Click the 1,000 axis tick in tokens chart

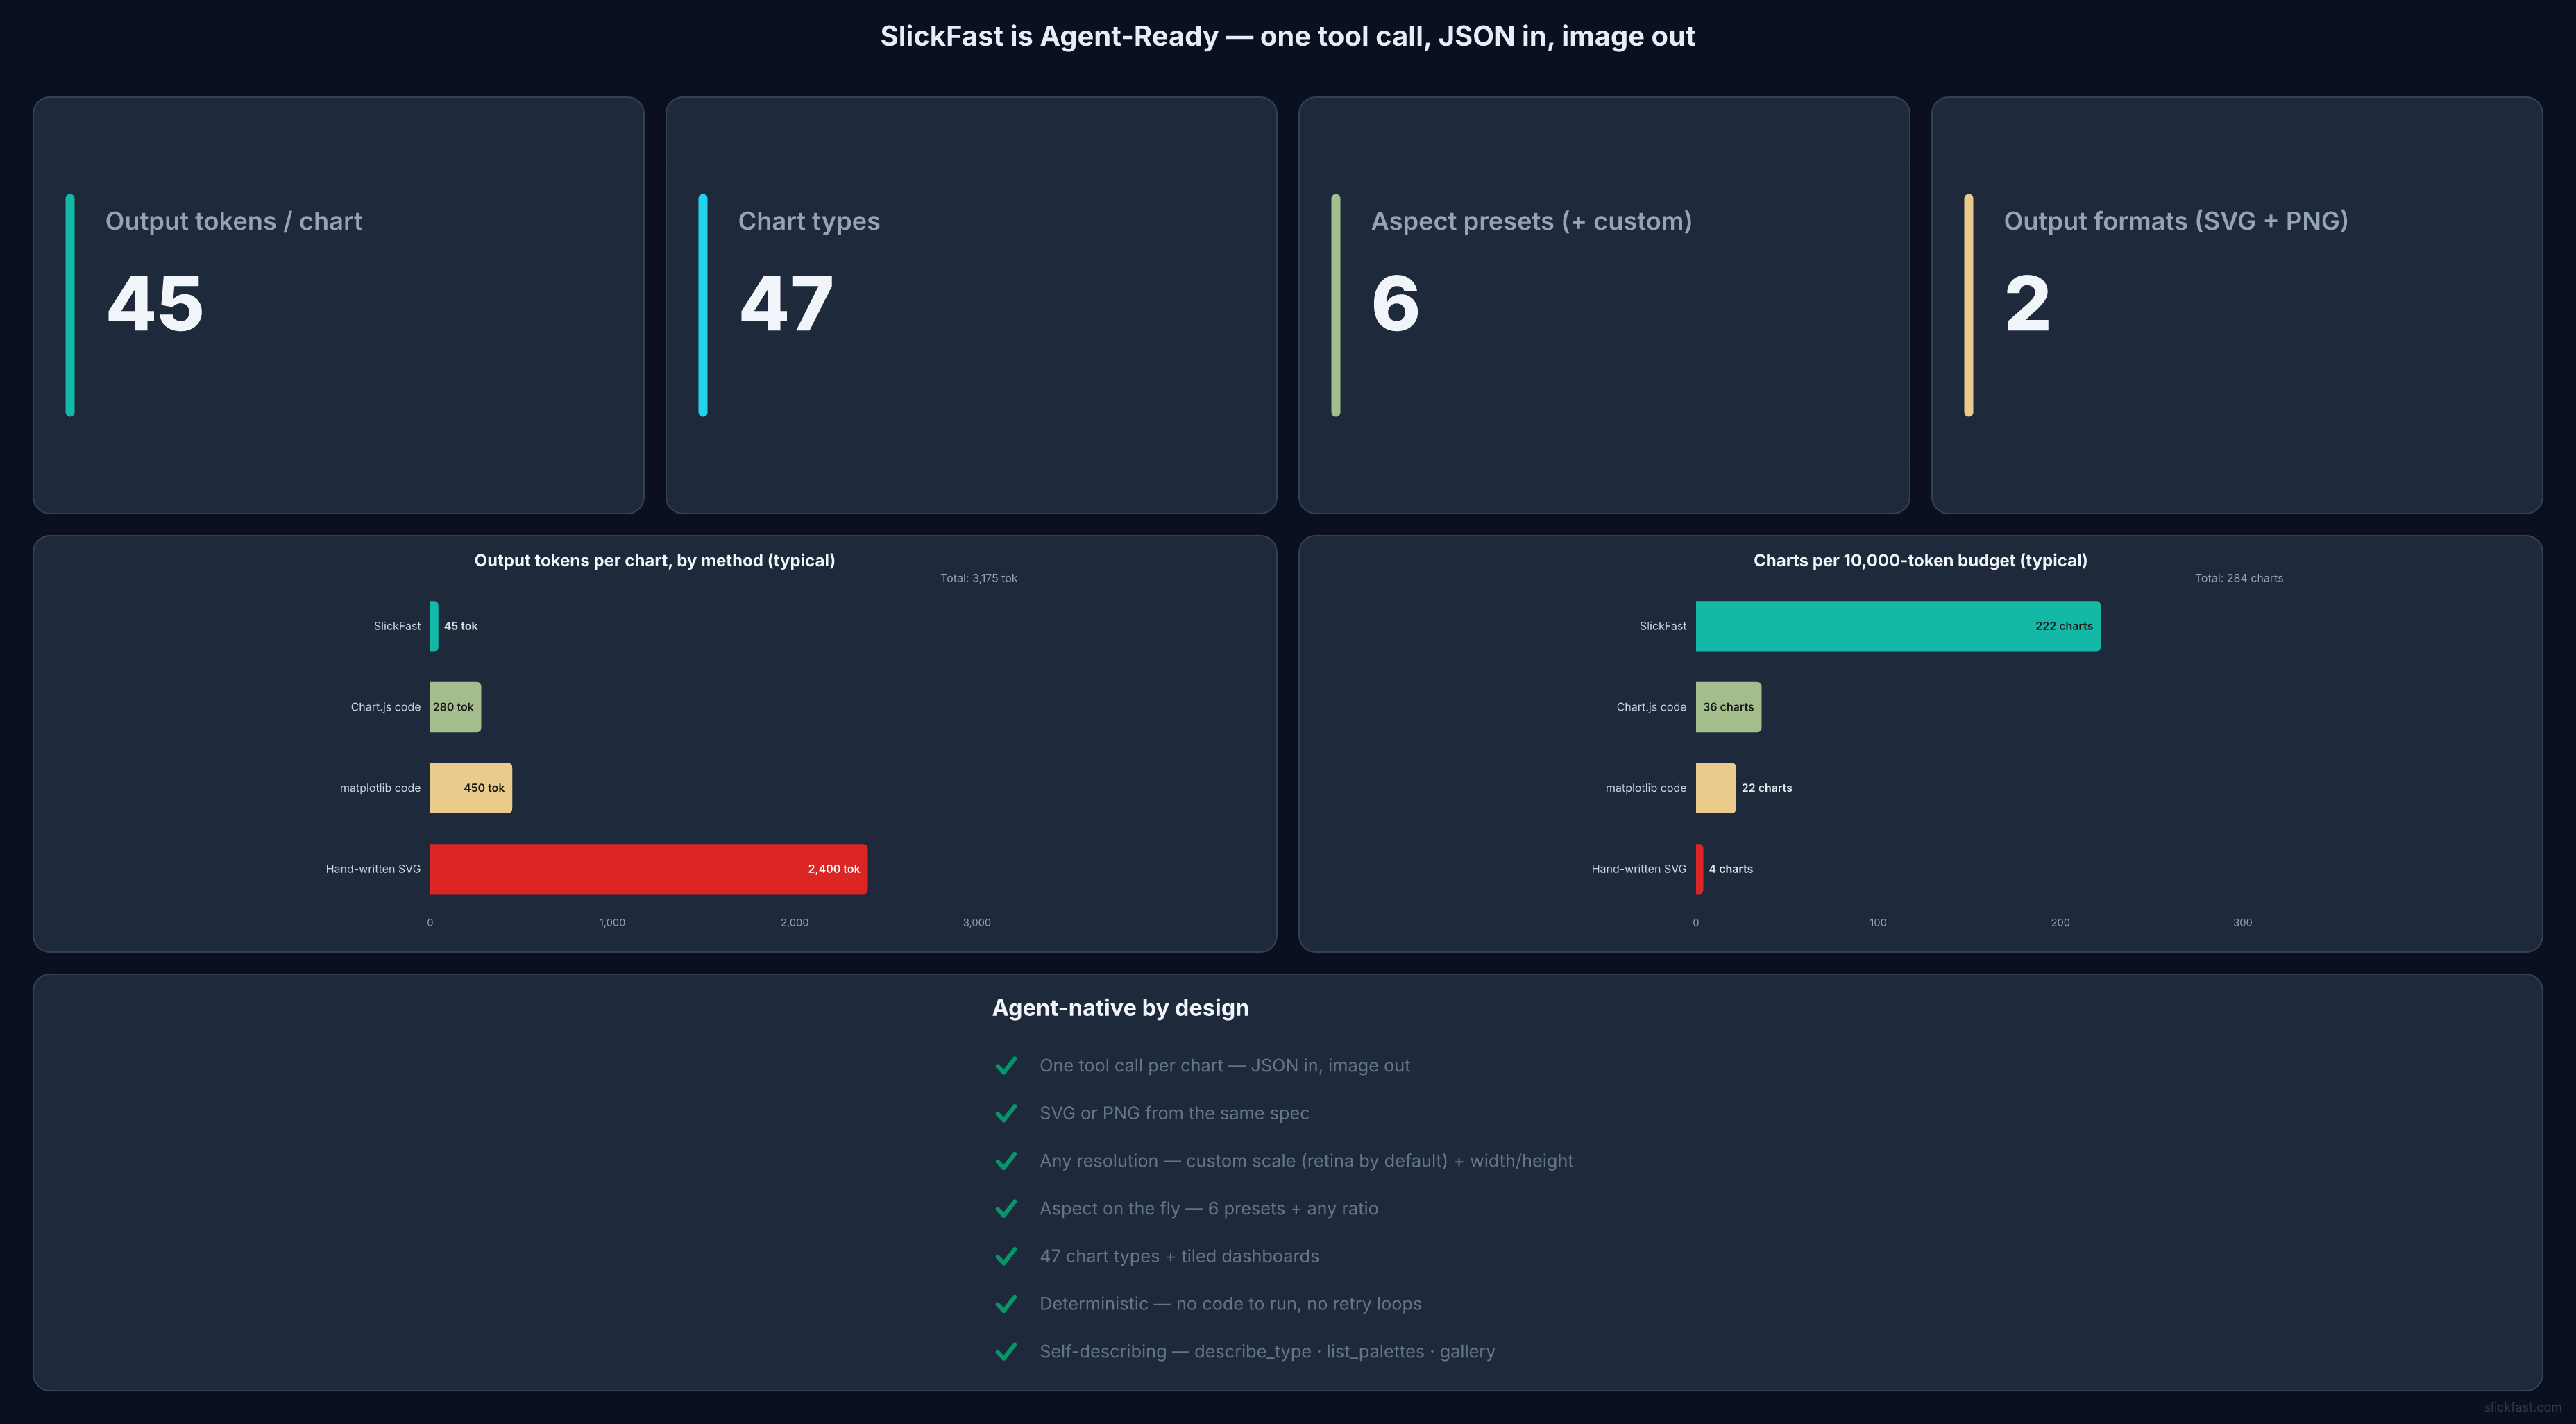[x=612, y=923]
